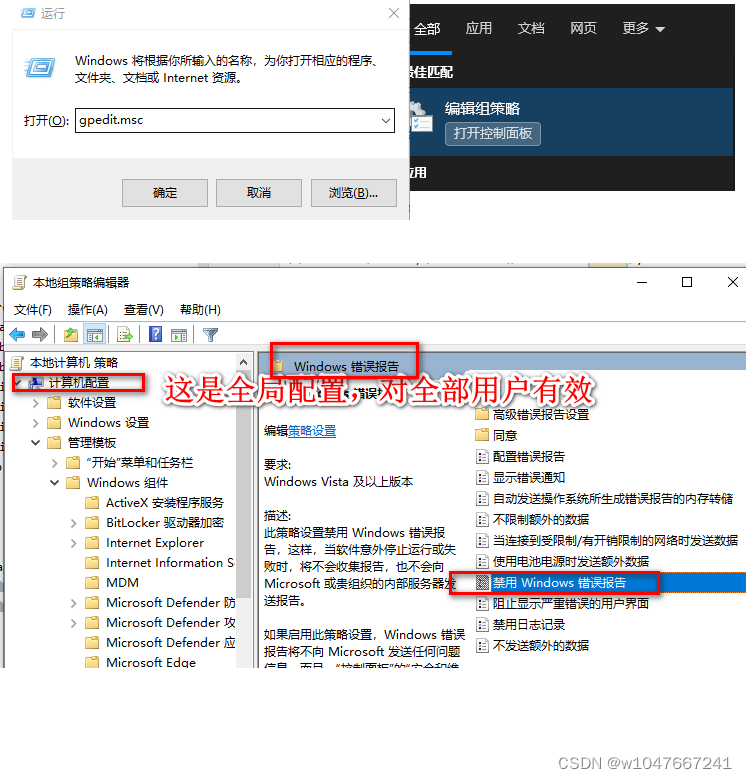The width and height of the screenshot is (747, 779).
Task: Click the Microsoft Edge folder icon
Action: point(92,662)
